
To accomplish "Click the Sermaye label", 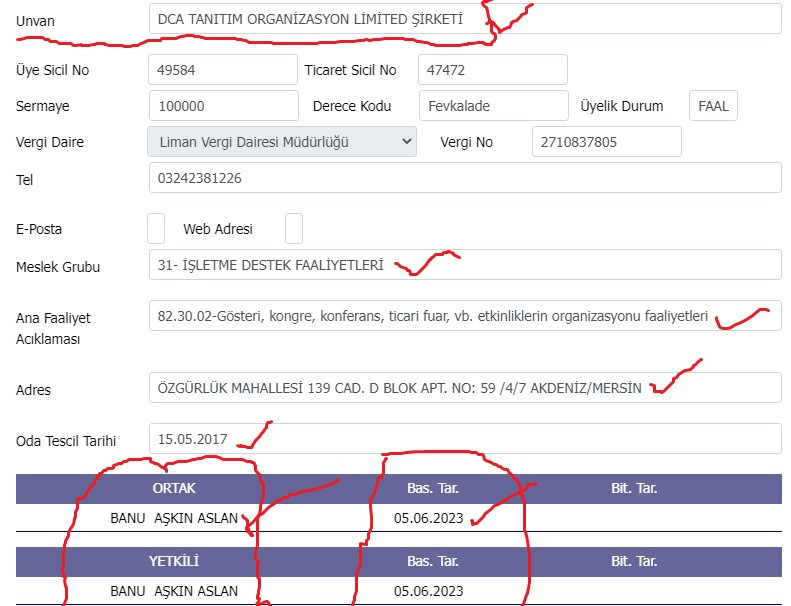I will click(x=43, y=106).
